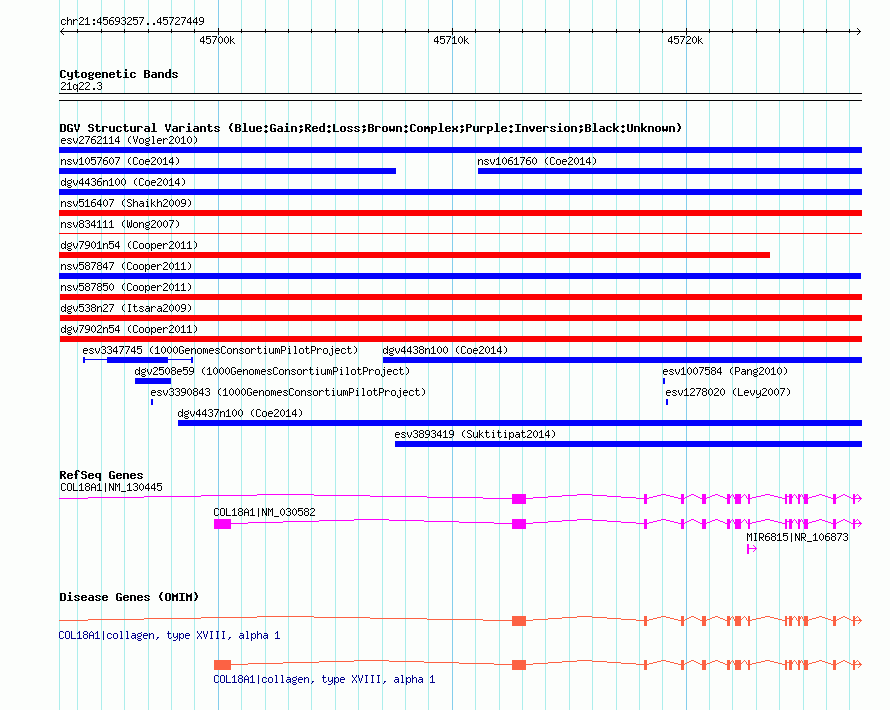Select the esv3347745 blue feature glyph
The height and width of the screenshot is (710, 890).
tap(138, 360)
